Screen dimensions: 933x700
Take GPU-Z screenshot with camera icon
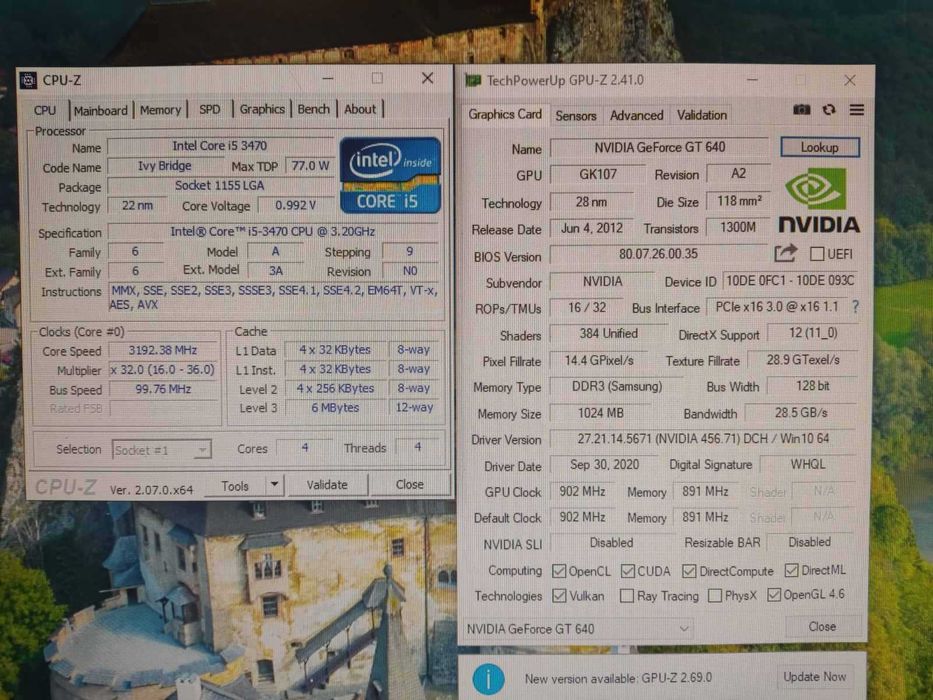pos(801,110)
